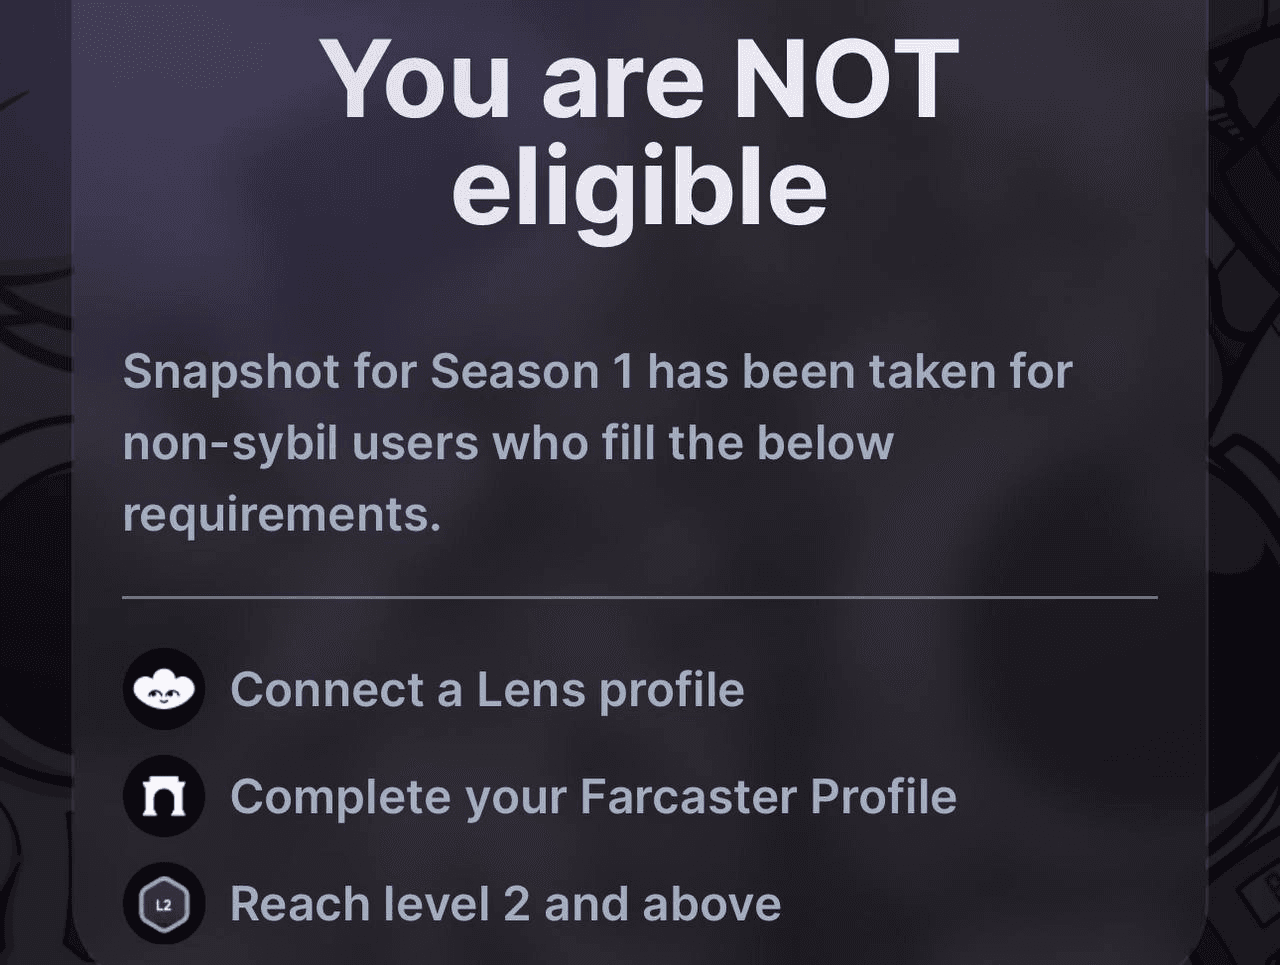
Task: Click the Lens cloud icon
Action: click(164, 689)
